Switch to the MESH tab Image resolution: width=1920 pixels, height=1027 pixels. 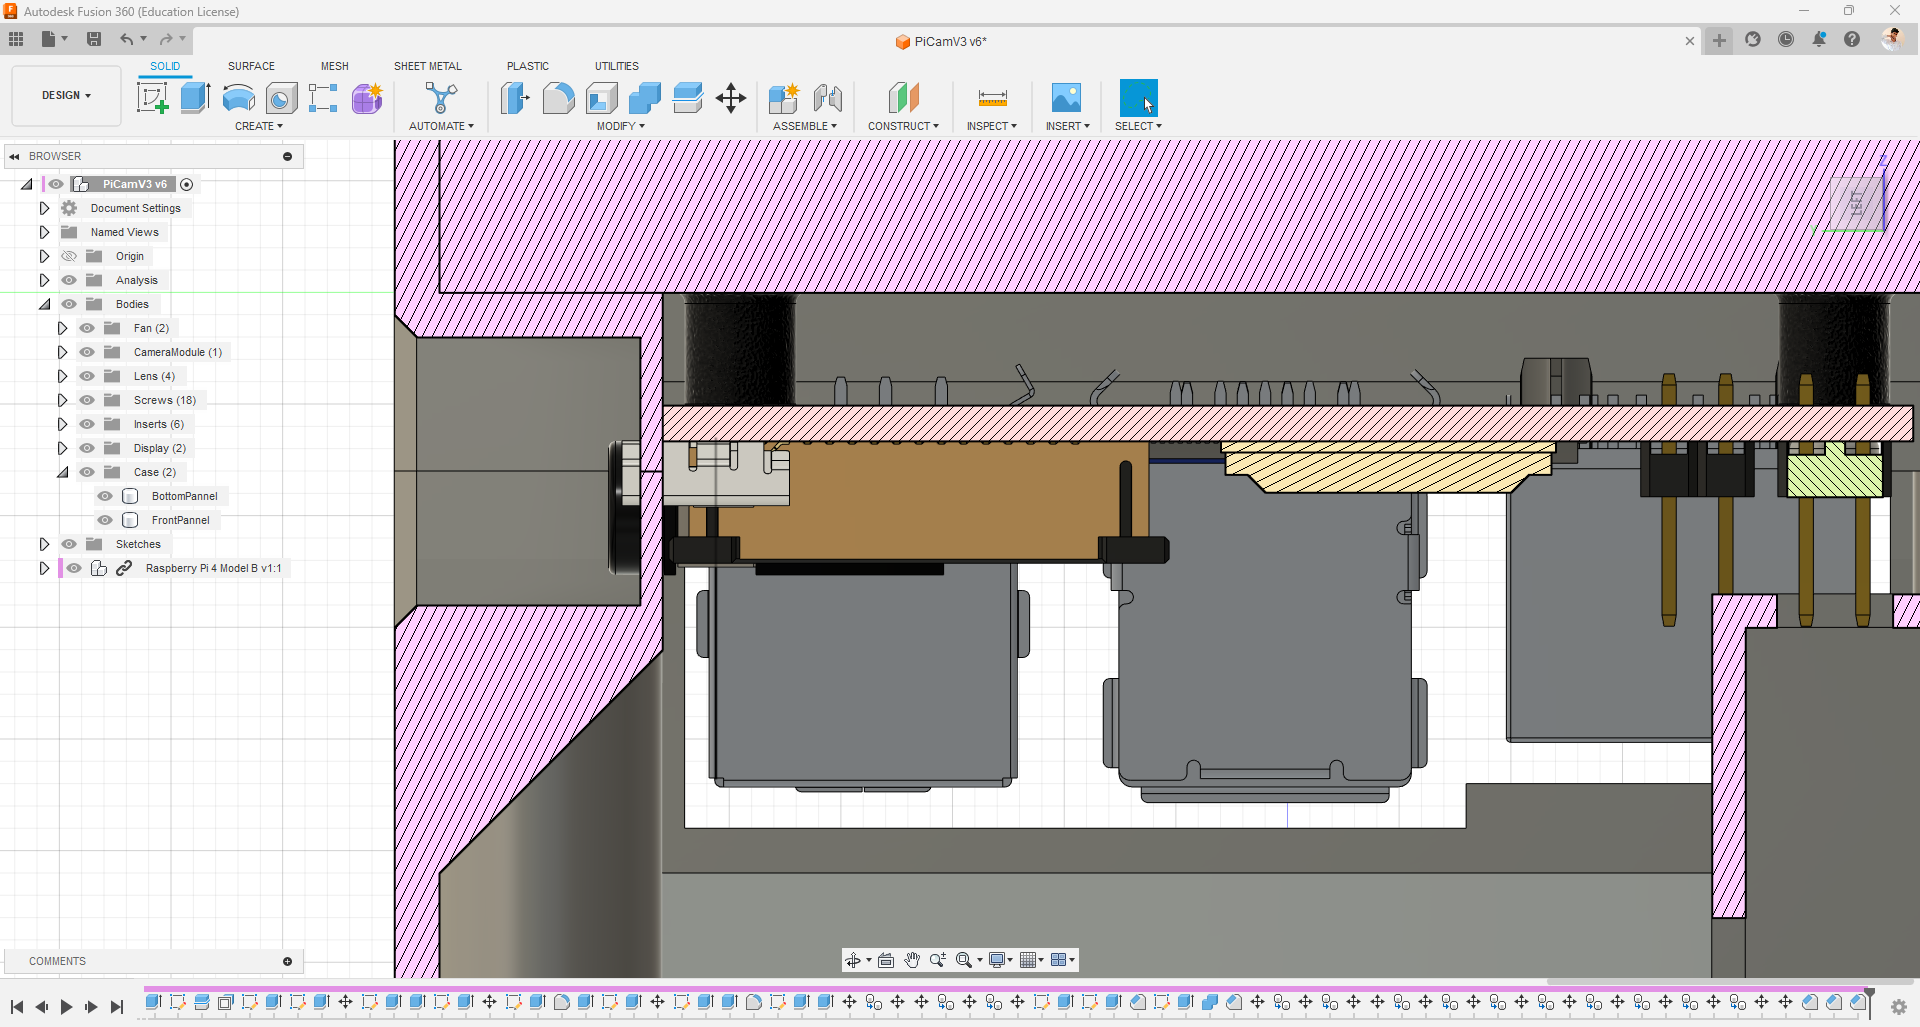335,66
